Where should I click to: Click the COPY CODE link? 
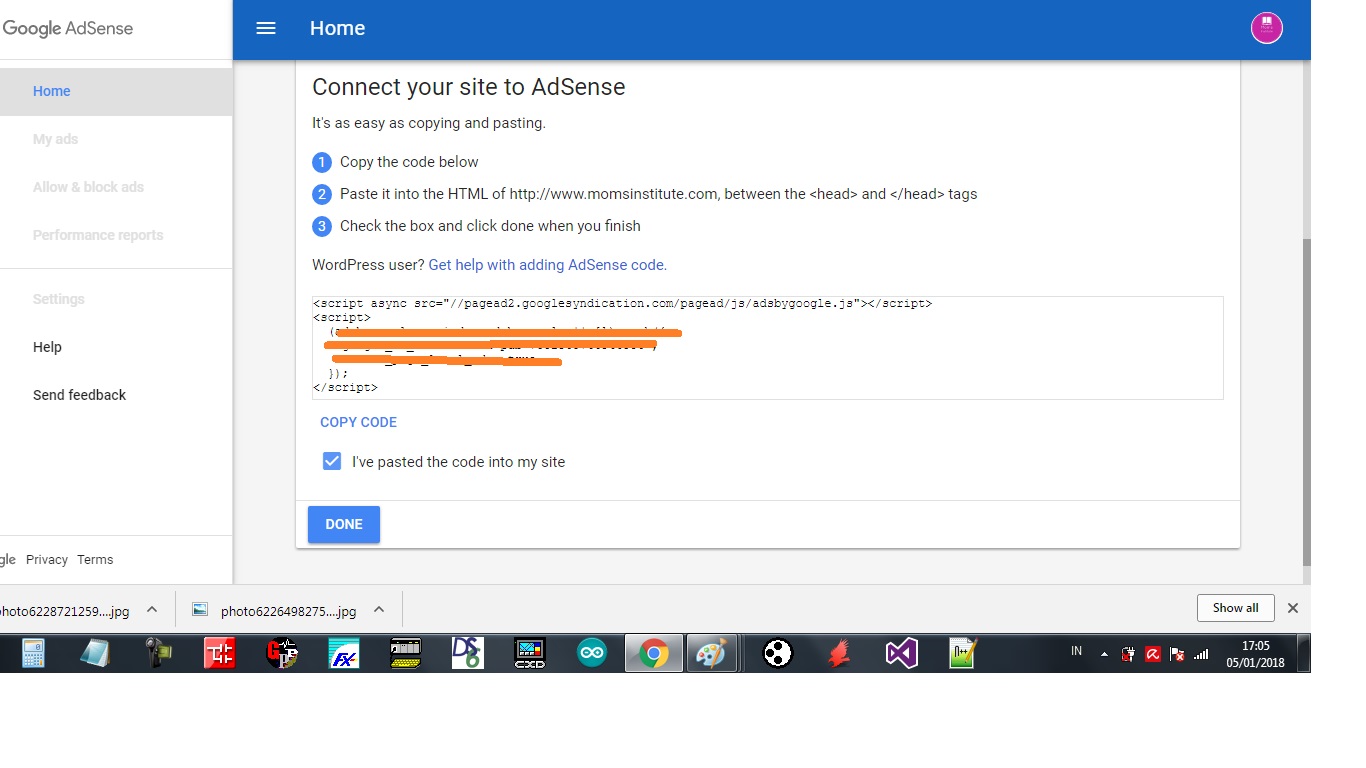(358, 421)
